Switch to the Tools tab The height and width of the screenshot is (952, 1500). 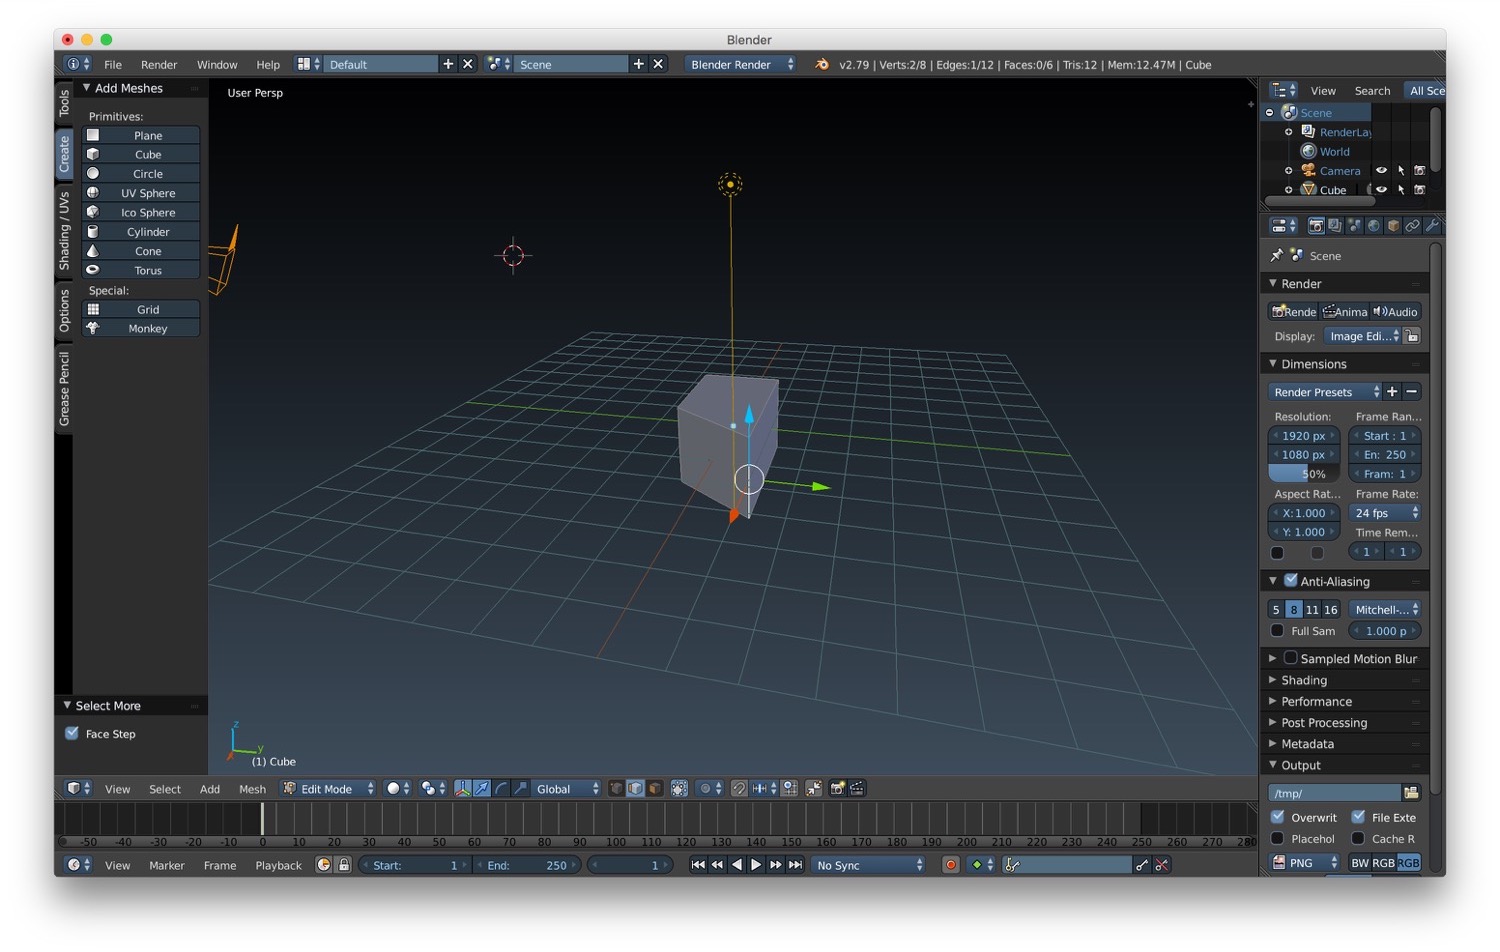click(x=64, y=103)
